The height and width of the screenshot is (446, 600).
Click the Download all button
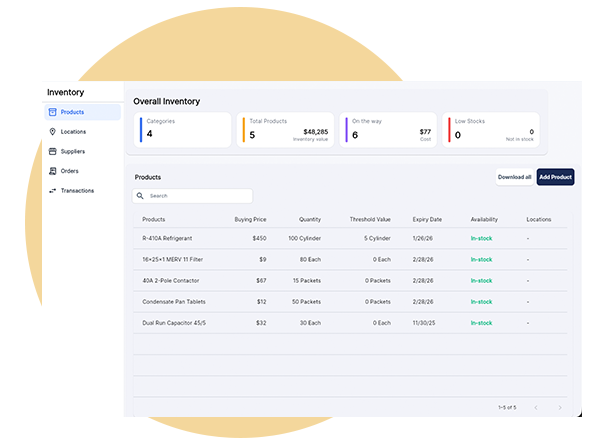coord(514,177)
